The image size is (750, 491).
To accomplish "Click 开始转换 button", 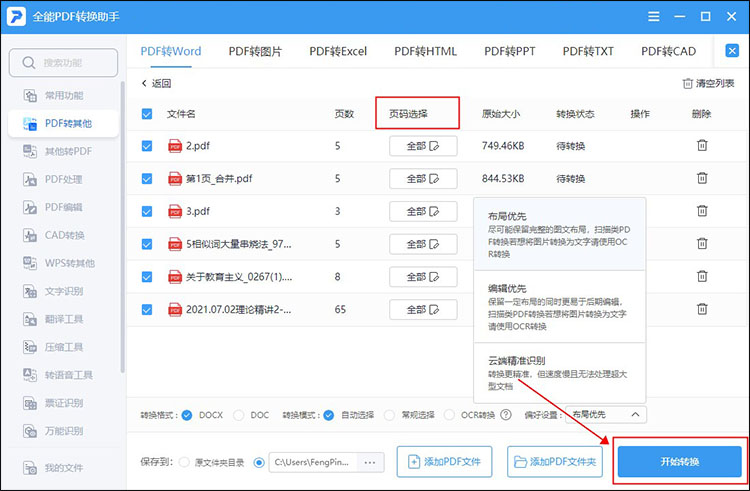I will [x=679, y=461].
